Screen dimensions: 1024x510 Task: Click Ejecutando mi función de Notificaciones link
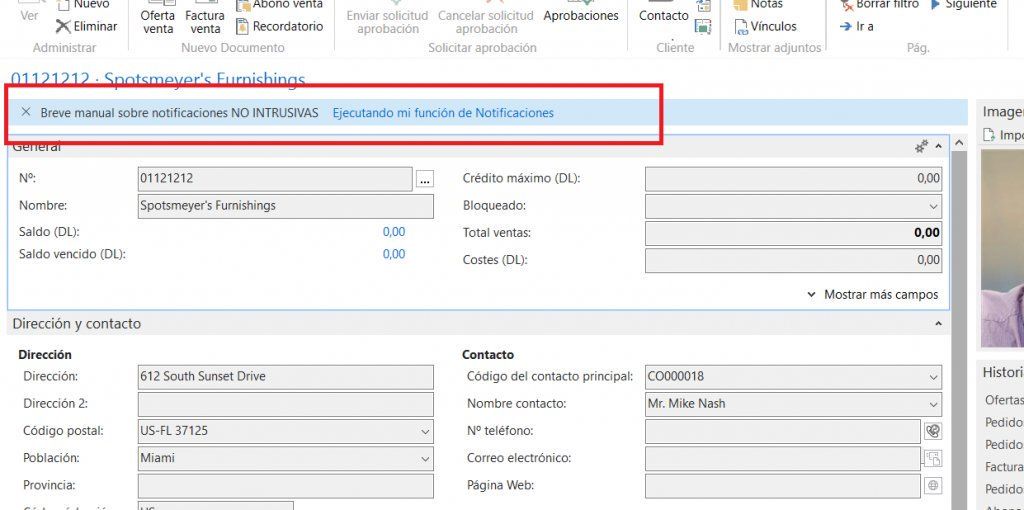443,113
